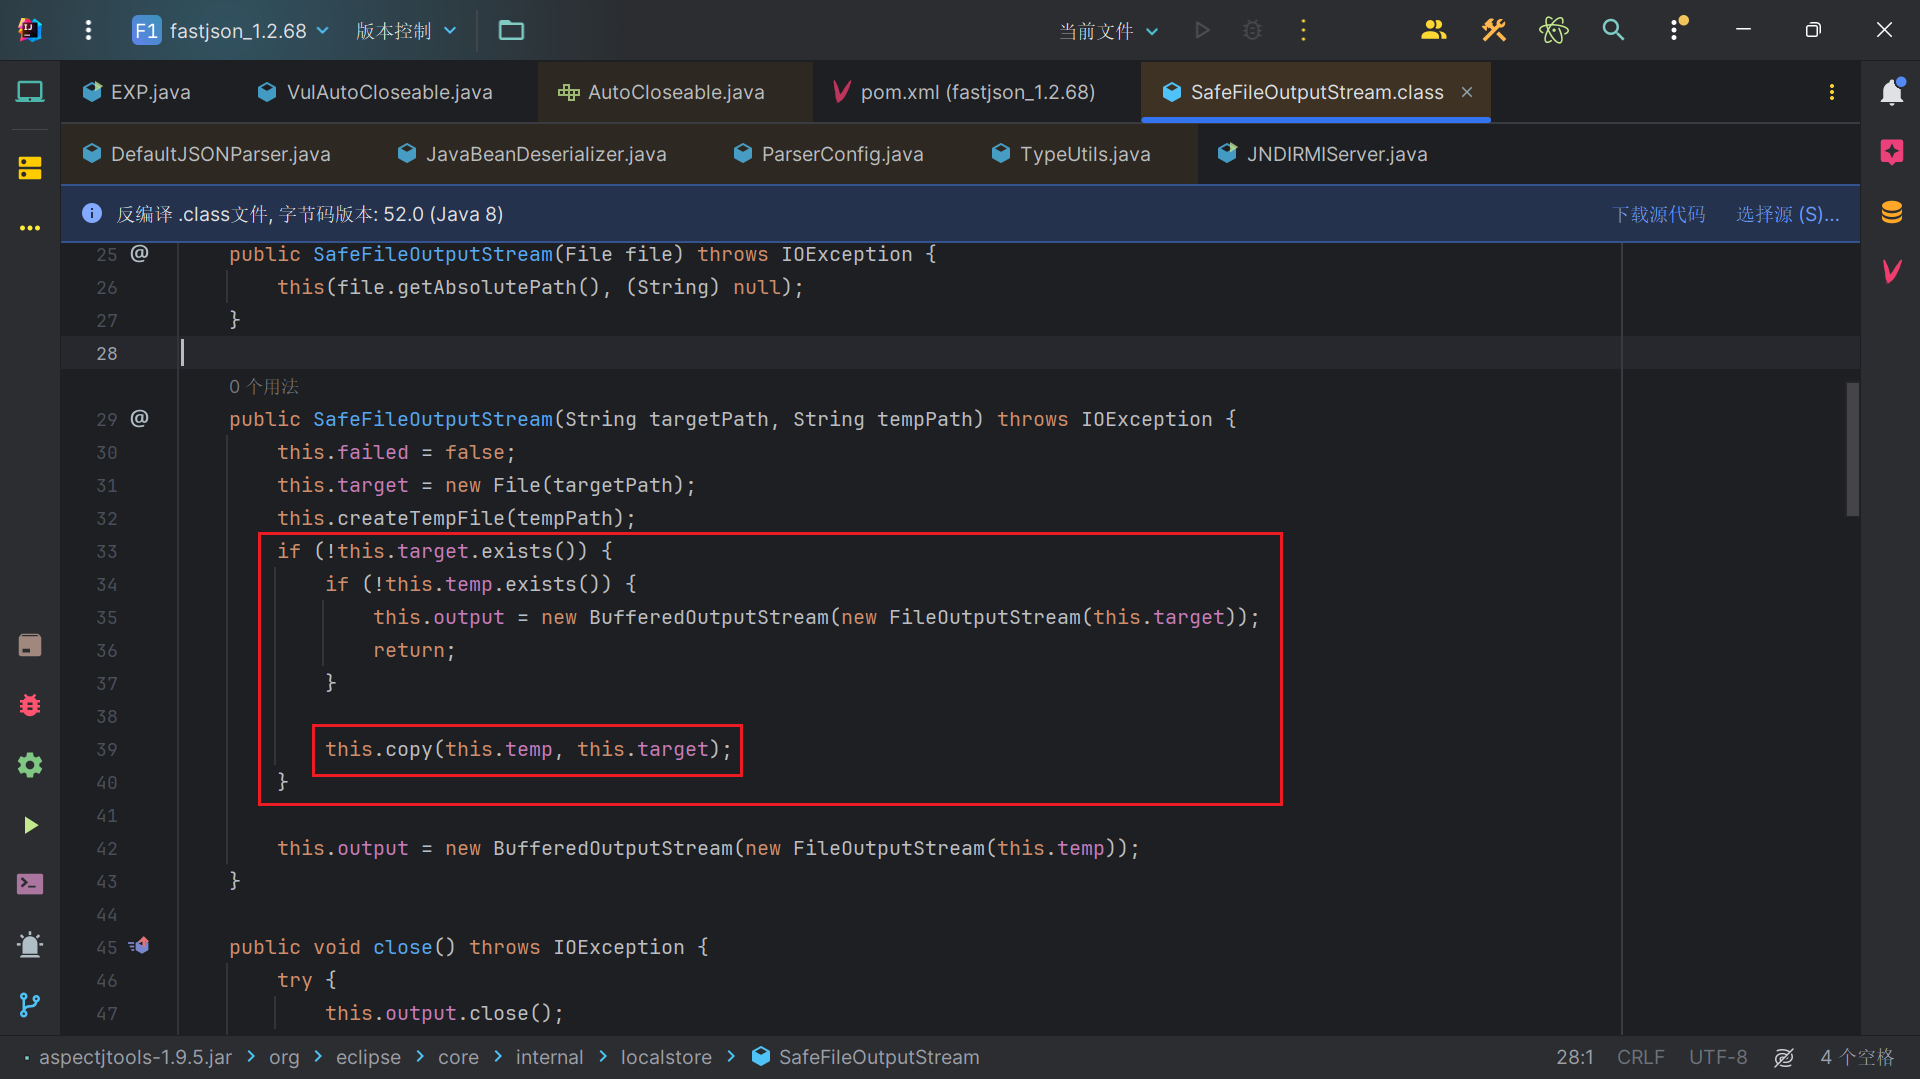
Task: Switch to EXP.java tab
Action: click(x=137, y=92)
